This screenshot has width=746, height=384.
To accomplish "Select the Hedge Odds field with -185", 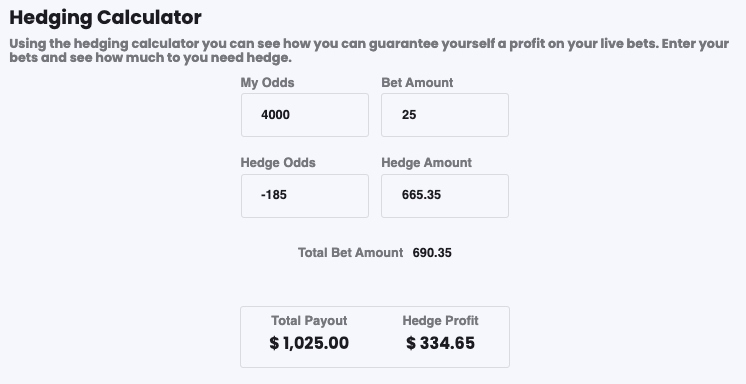I will [304, 196].
